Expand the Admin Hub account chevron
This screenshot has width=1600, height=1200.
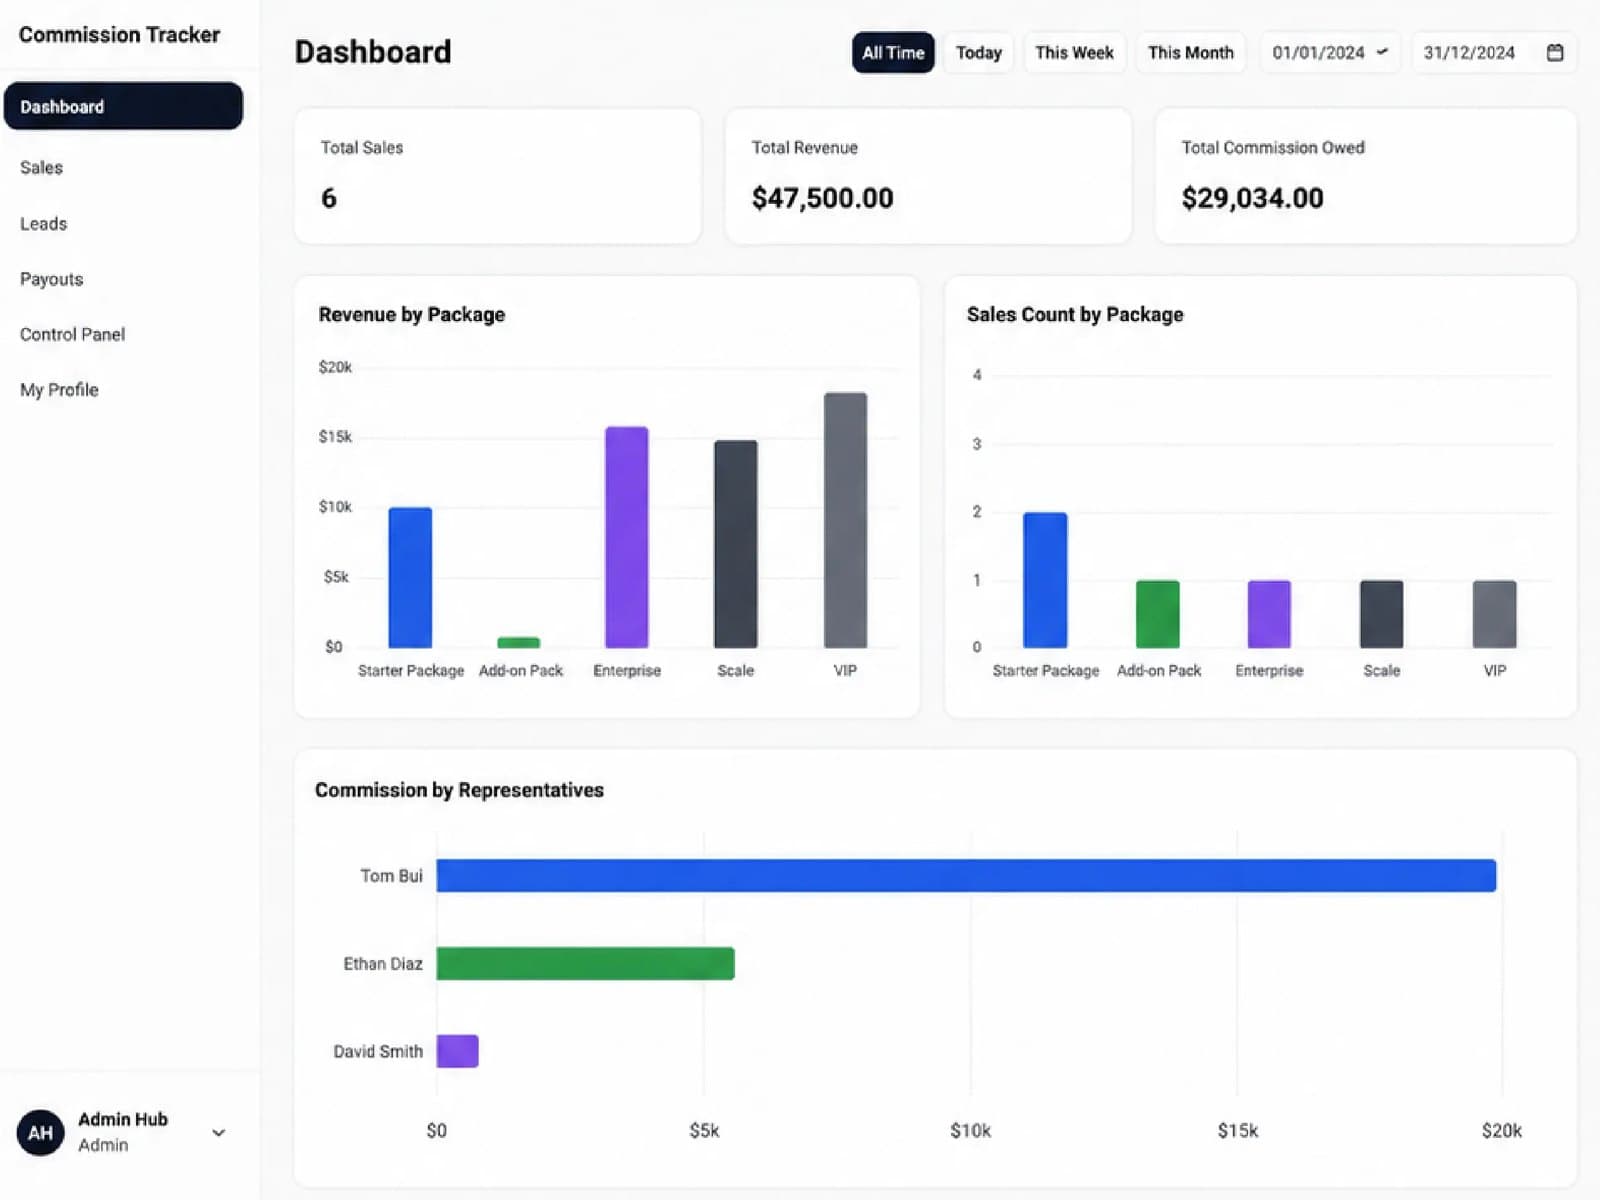tap(218, 1132)
